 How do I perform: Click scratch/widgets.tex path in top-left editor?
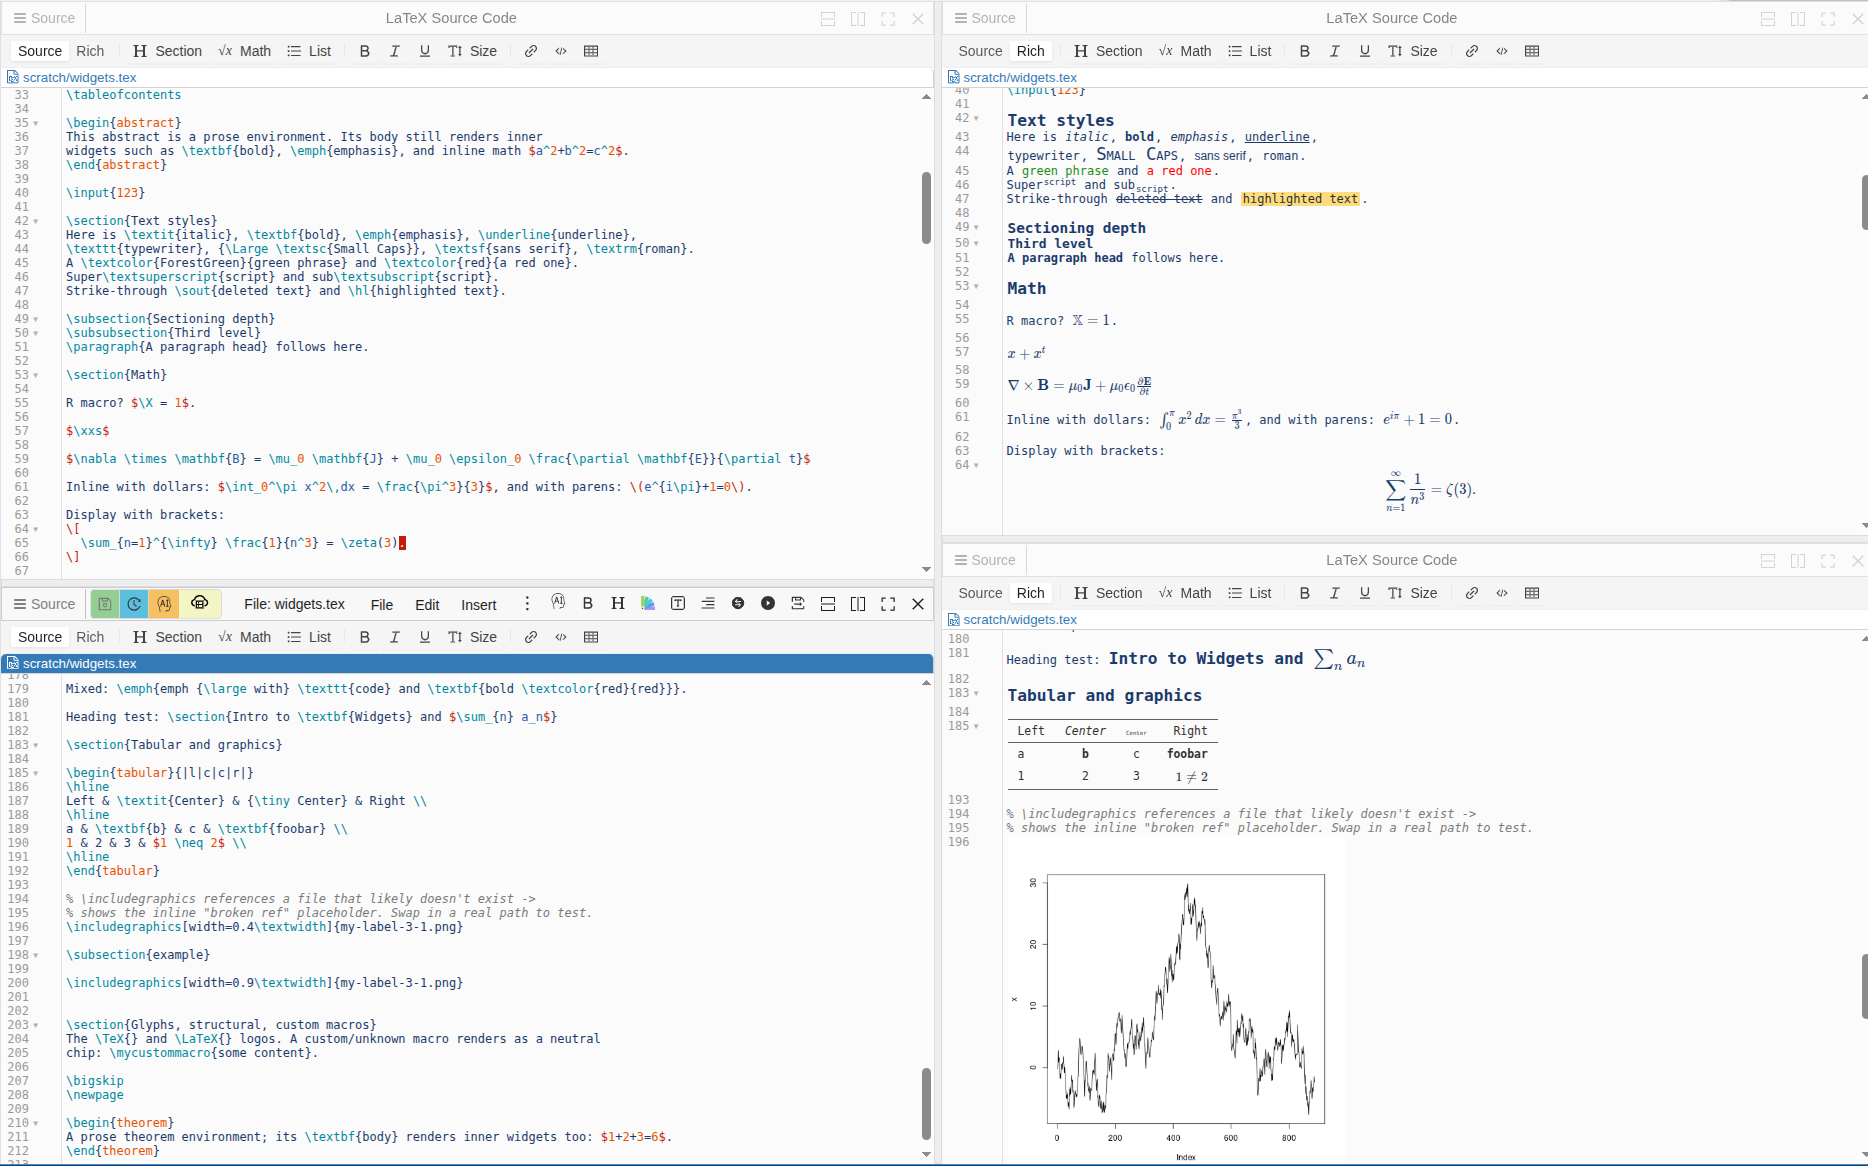[x=79, y=77]
